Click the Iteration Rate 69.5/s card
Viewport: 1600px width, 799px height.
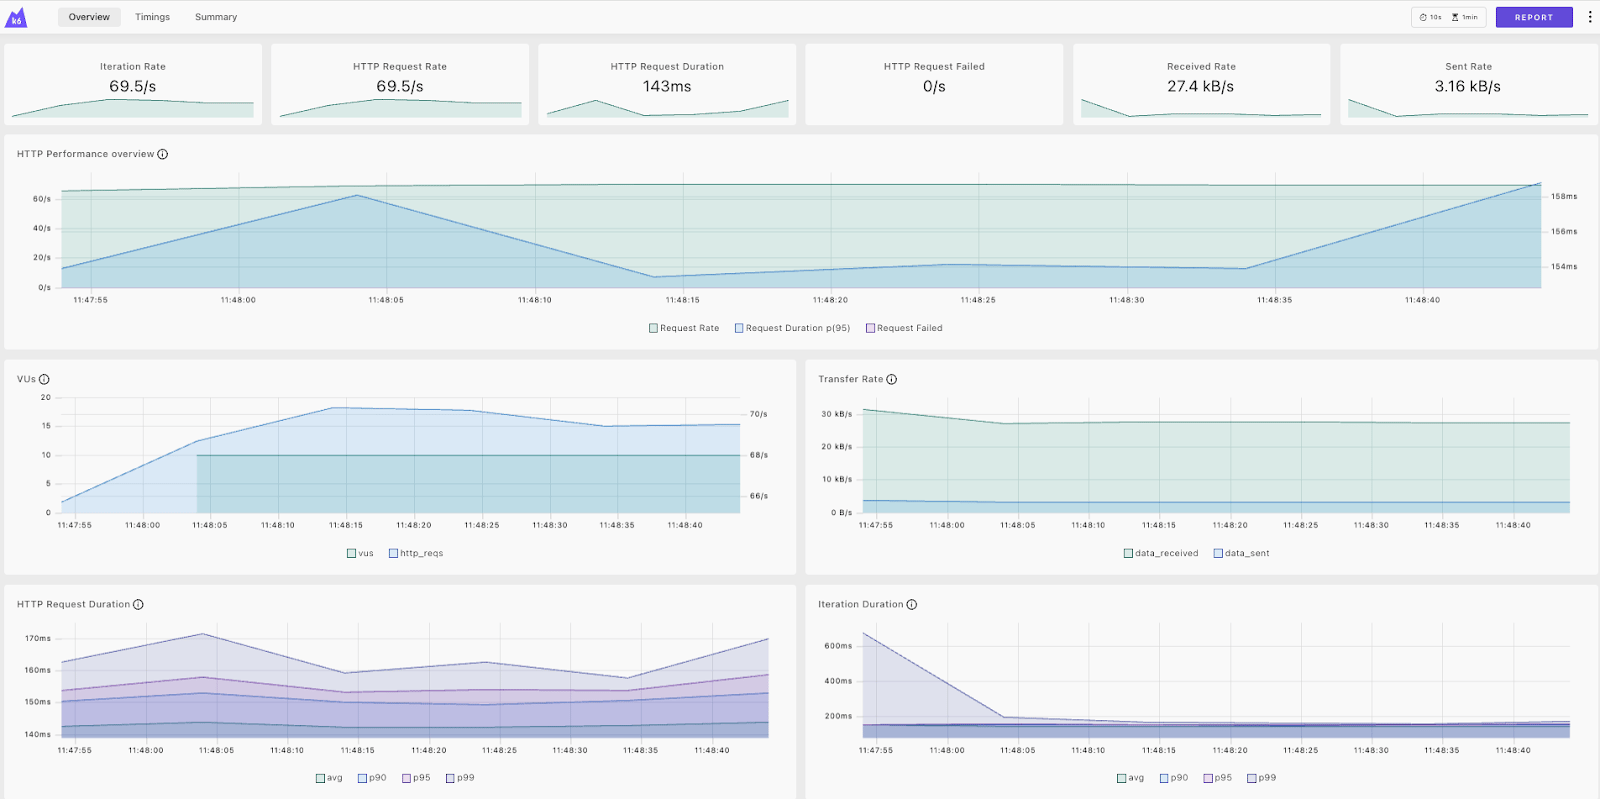(133, 84)
